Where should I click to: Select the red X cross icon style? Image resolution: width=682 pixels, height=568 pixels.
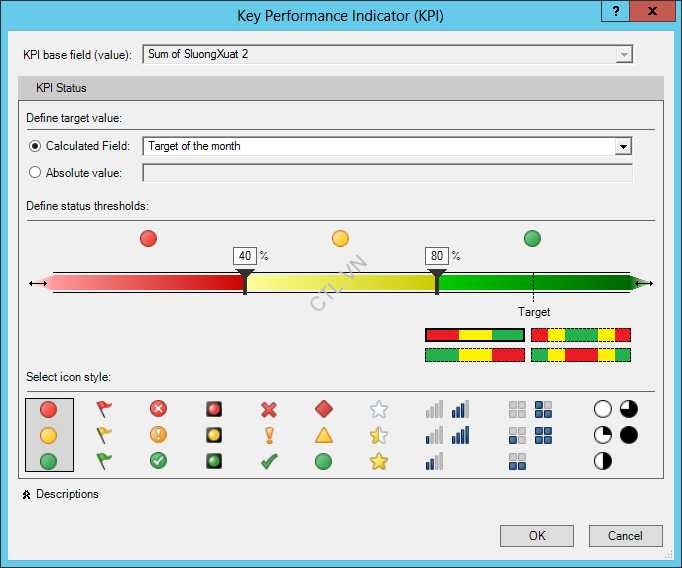pos(268,435)
